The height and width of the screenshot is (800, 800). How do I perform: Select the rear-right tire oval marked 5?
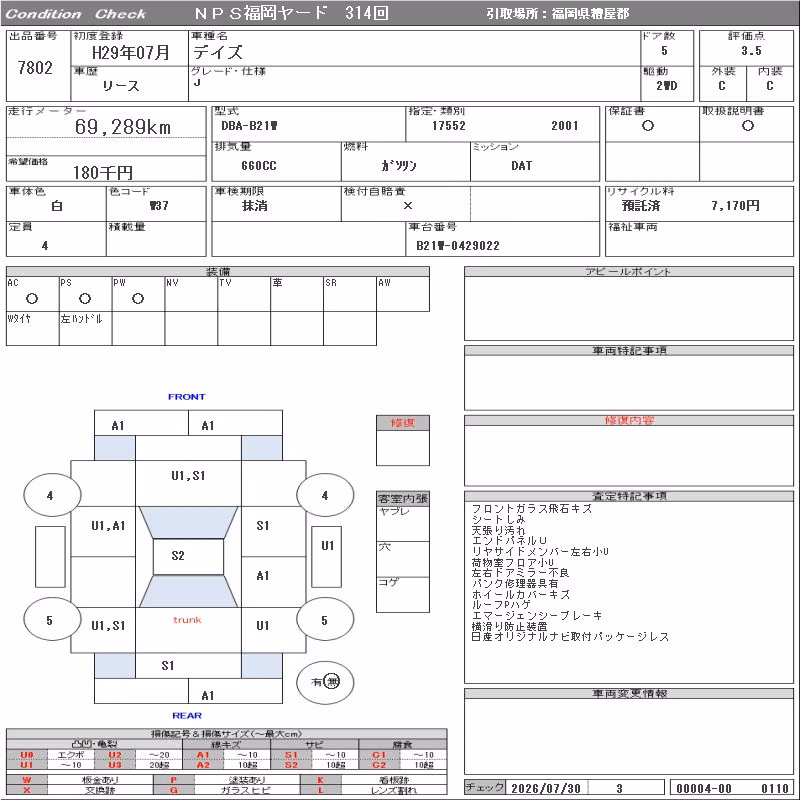tap(325, 620)
